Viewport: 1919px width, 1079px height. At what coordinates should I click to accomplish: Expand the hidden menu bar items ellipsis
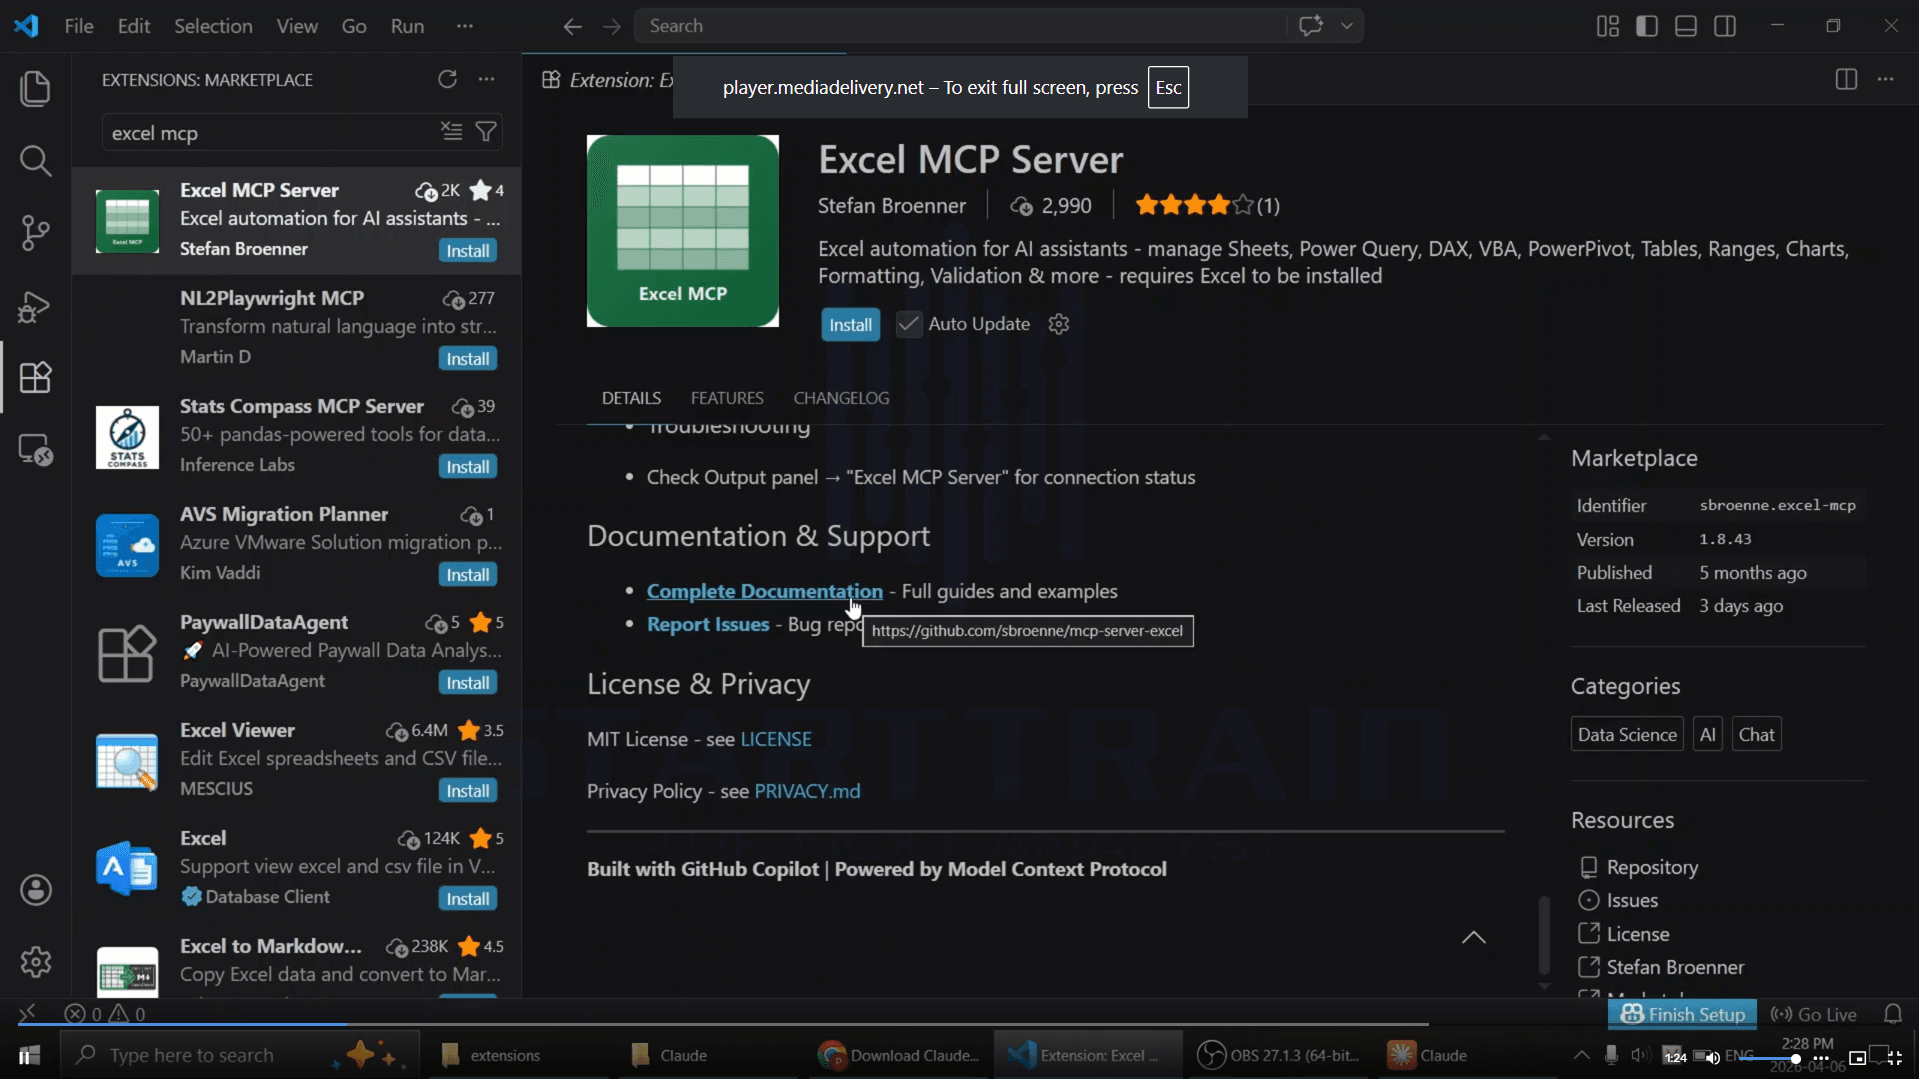[465, 26]
